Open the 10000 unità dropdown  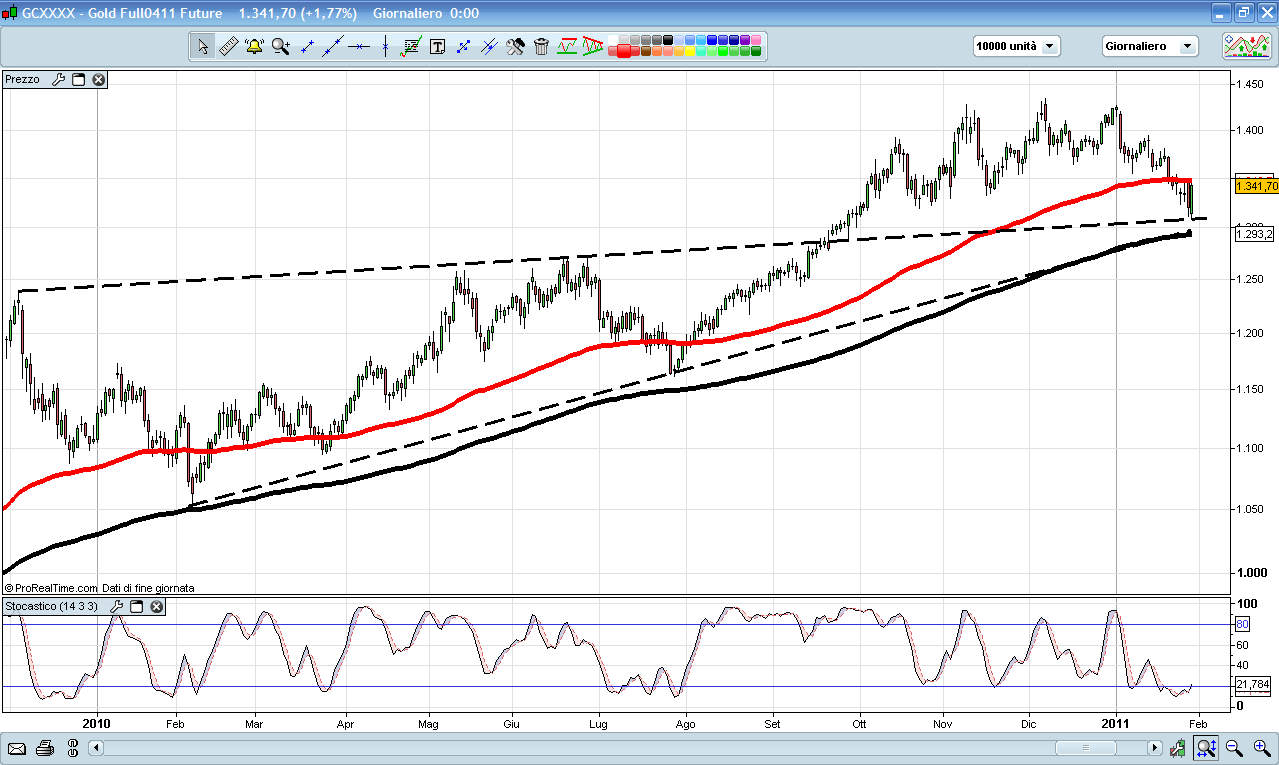click(x=1016, y=46)
